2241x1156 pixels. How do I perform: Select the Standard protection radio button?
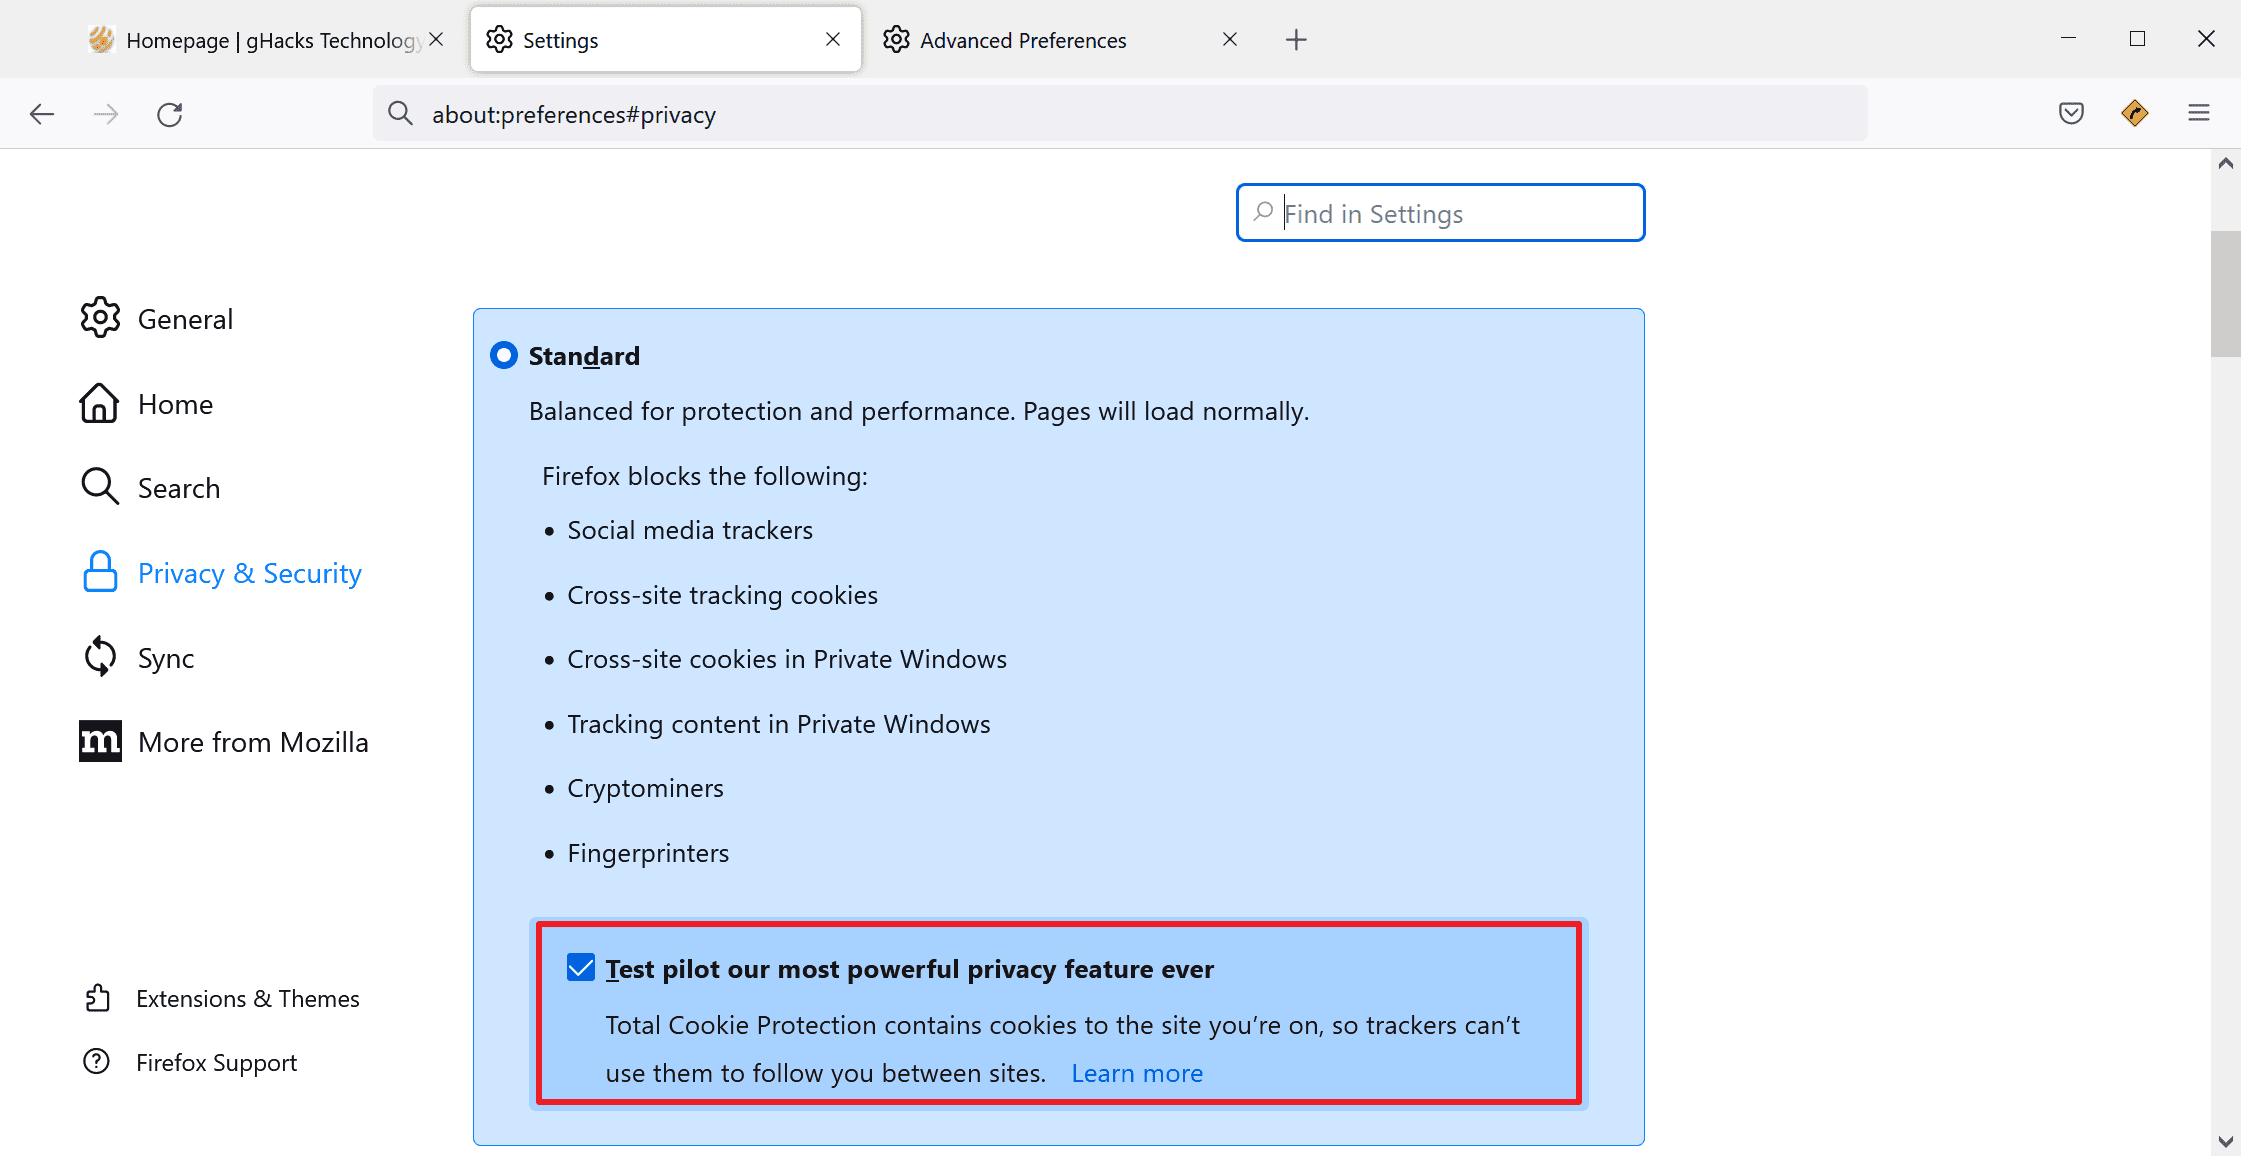506,355
